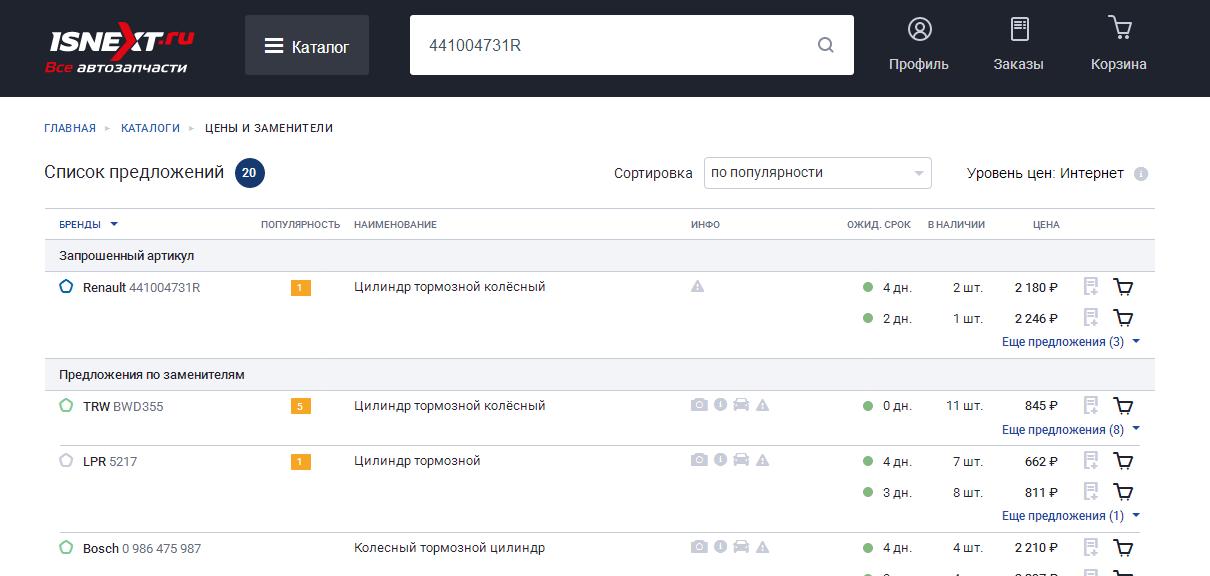Click the info circle icon for LPR 5217
1210x576 pixels.
pos(720,460)
